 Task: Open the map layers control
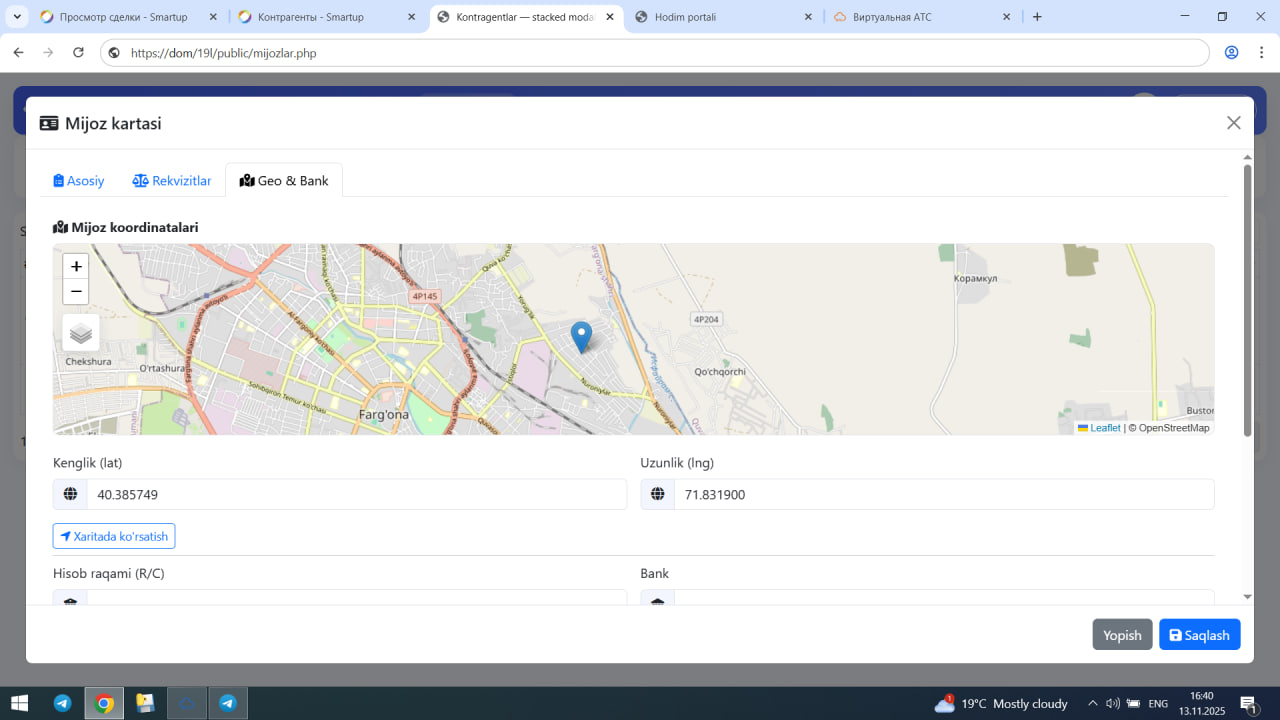coord(81,333)
